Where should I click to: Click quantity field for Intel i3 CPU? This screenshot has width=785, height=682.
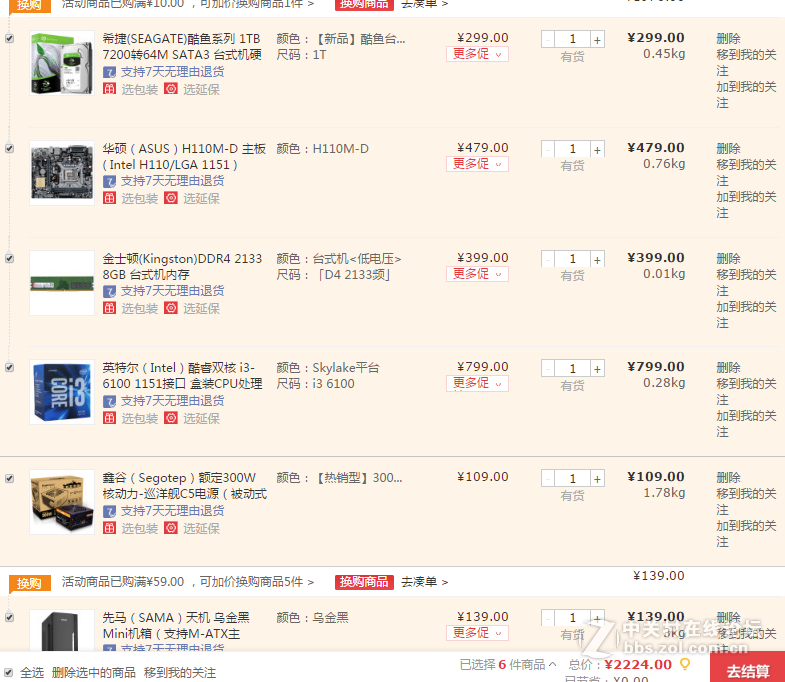tap(573, 369)
